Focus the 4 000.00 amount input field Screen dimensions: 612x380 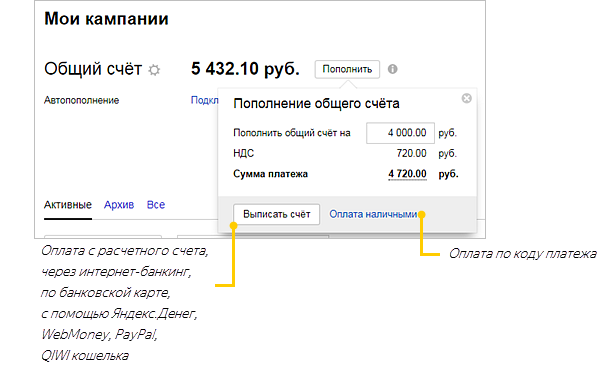pyautogui.click(x=400, y=133)
